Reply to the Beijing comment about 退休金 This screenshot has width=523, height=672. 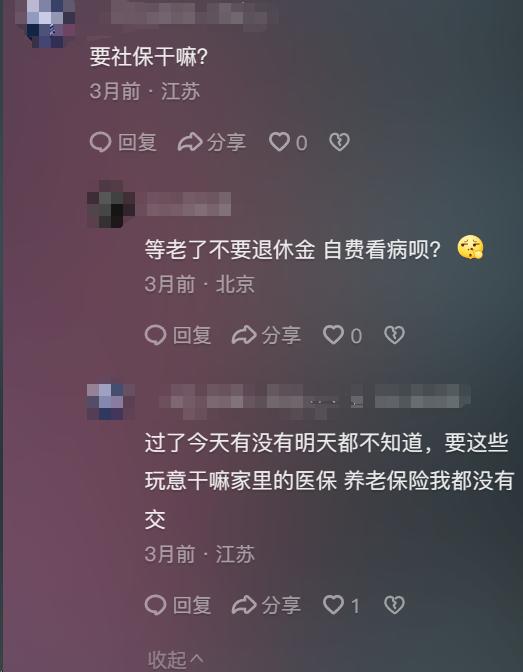(178, 335)
